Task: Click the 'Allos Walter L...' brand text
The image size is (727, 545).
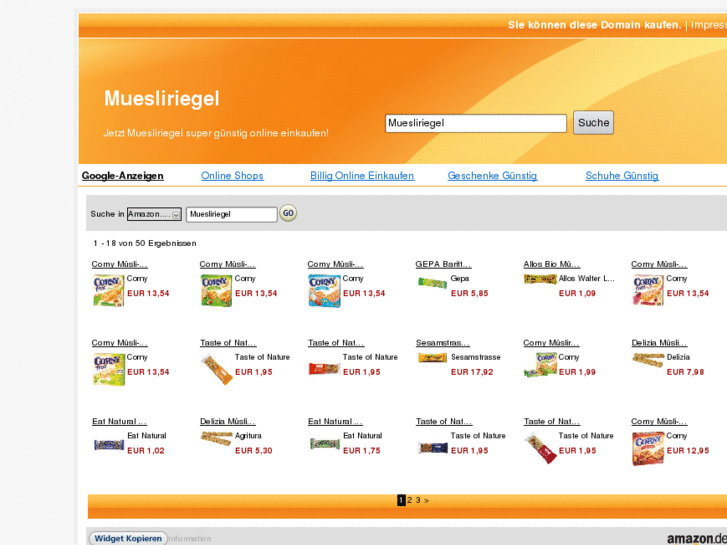Action: pyautogui.click(x=587, y=278)
